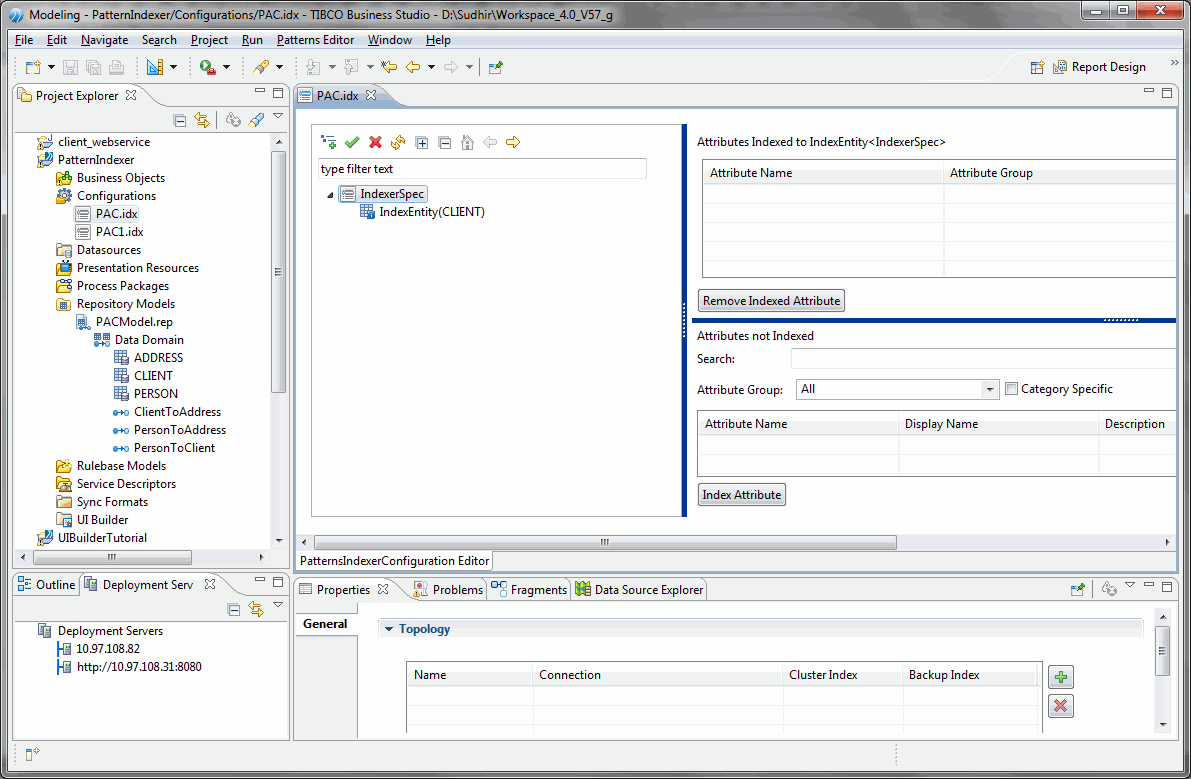Click the red X delete icon in editor toolbar
This screenshot has width=1191, height=779.
pyautogui.click(x=375, y=142)
